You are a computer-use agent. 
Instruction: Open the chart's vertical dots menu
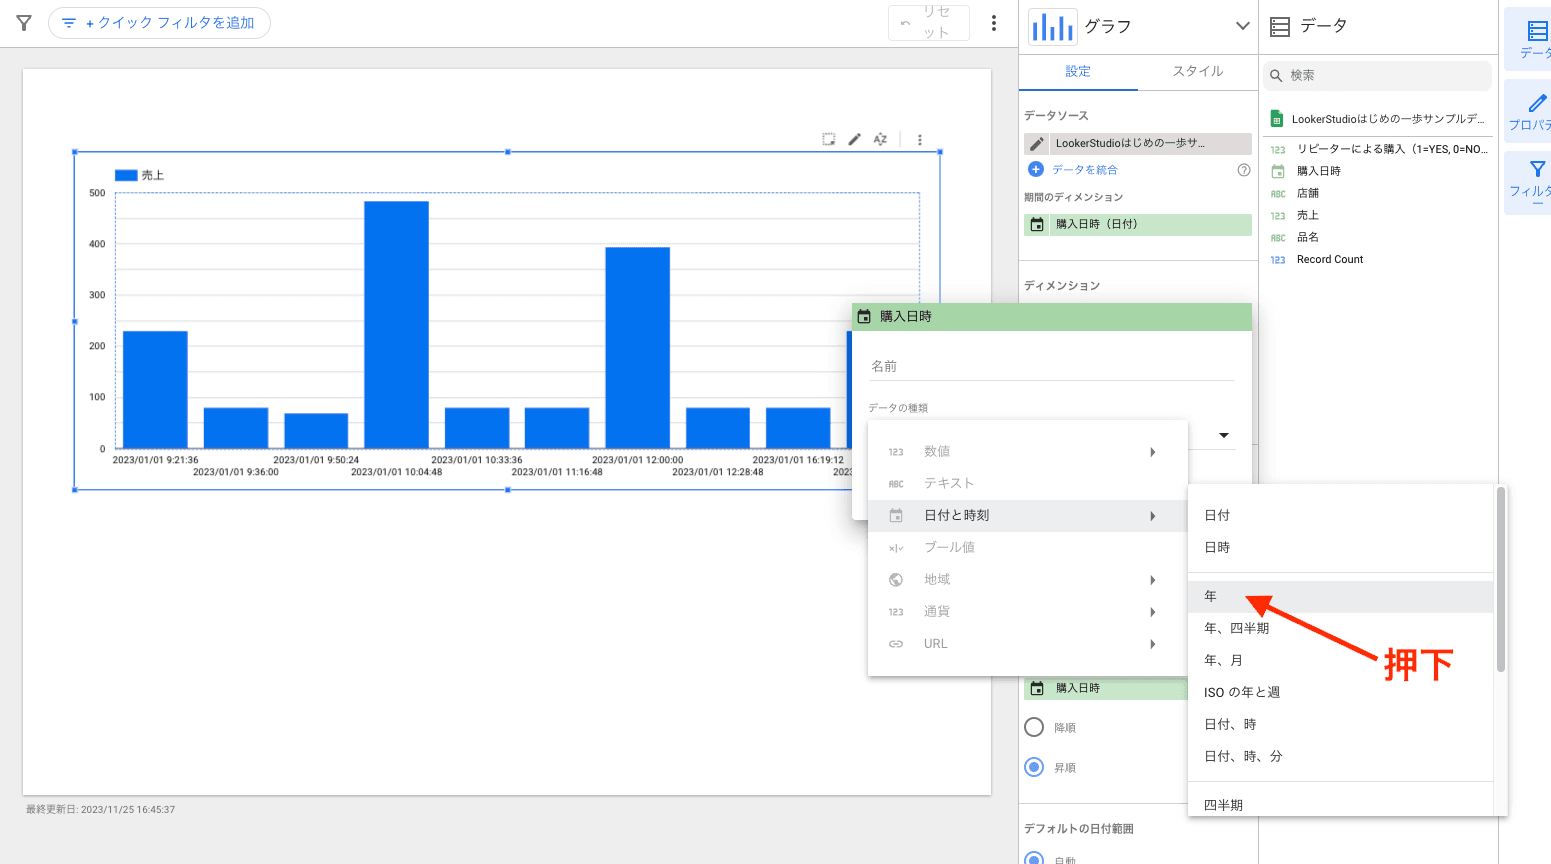point(920,140)
